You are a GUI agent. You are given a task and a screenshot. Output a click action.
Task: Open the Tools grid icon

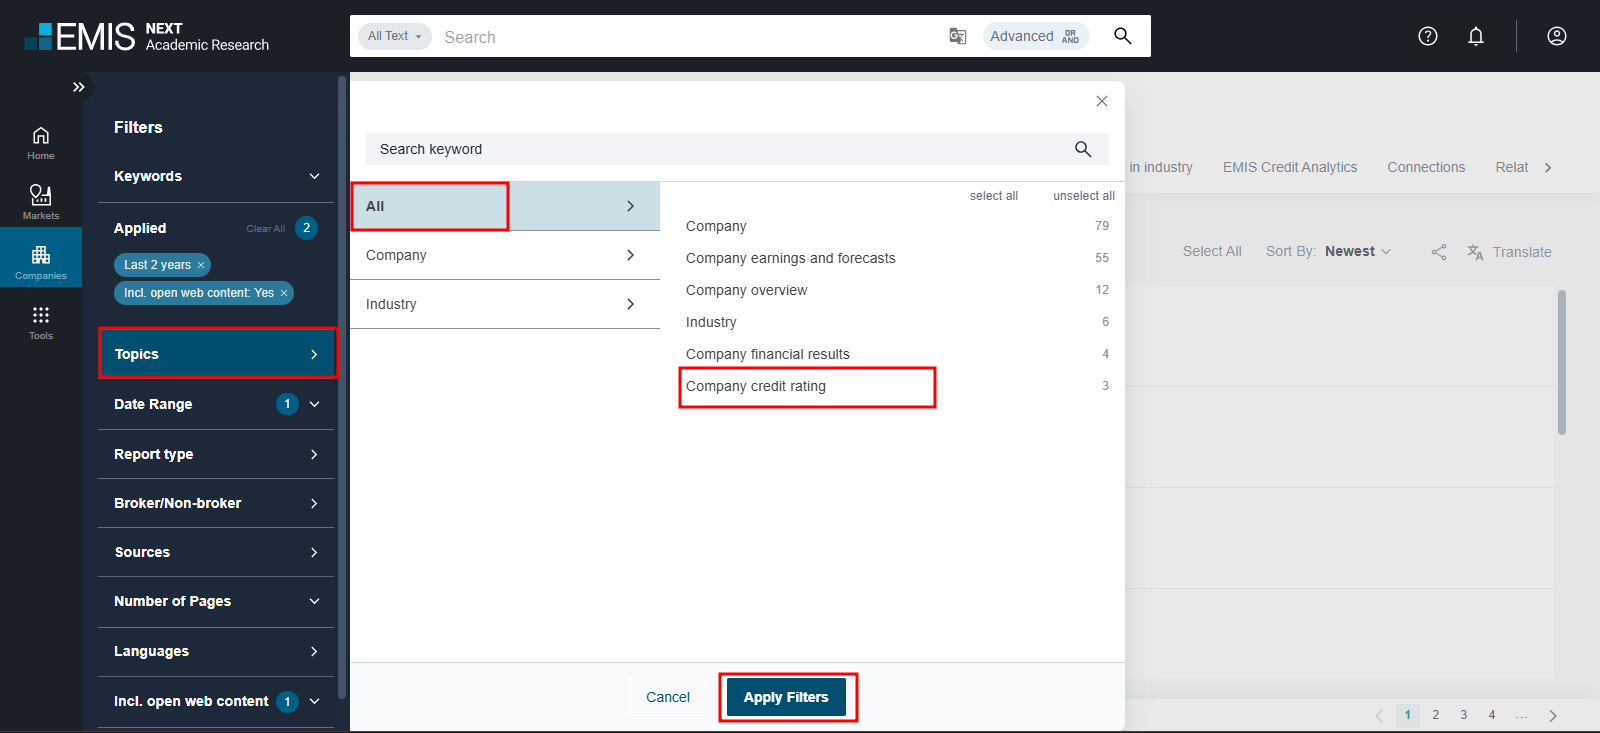(41, 322)
